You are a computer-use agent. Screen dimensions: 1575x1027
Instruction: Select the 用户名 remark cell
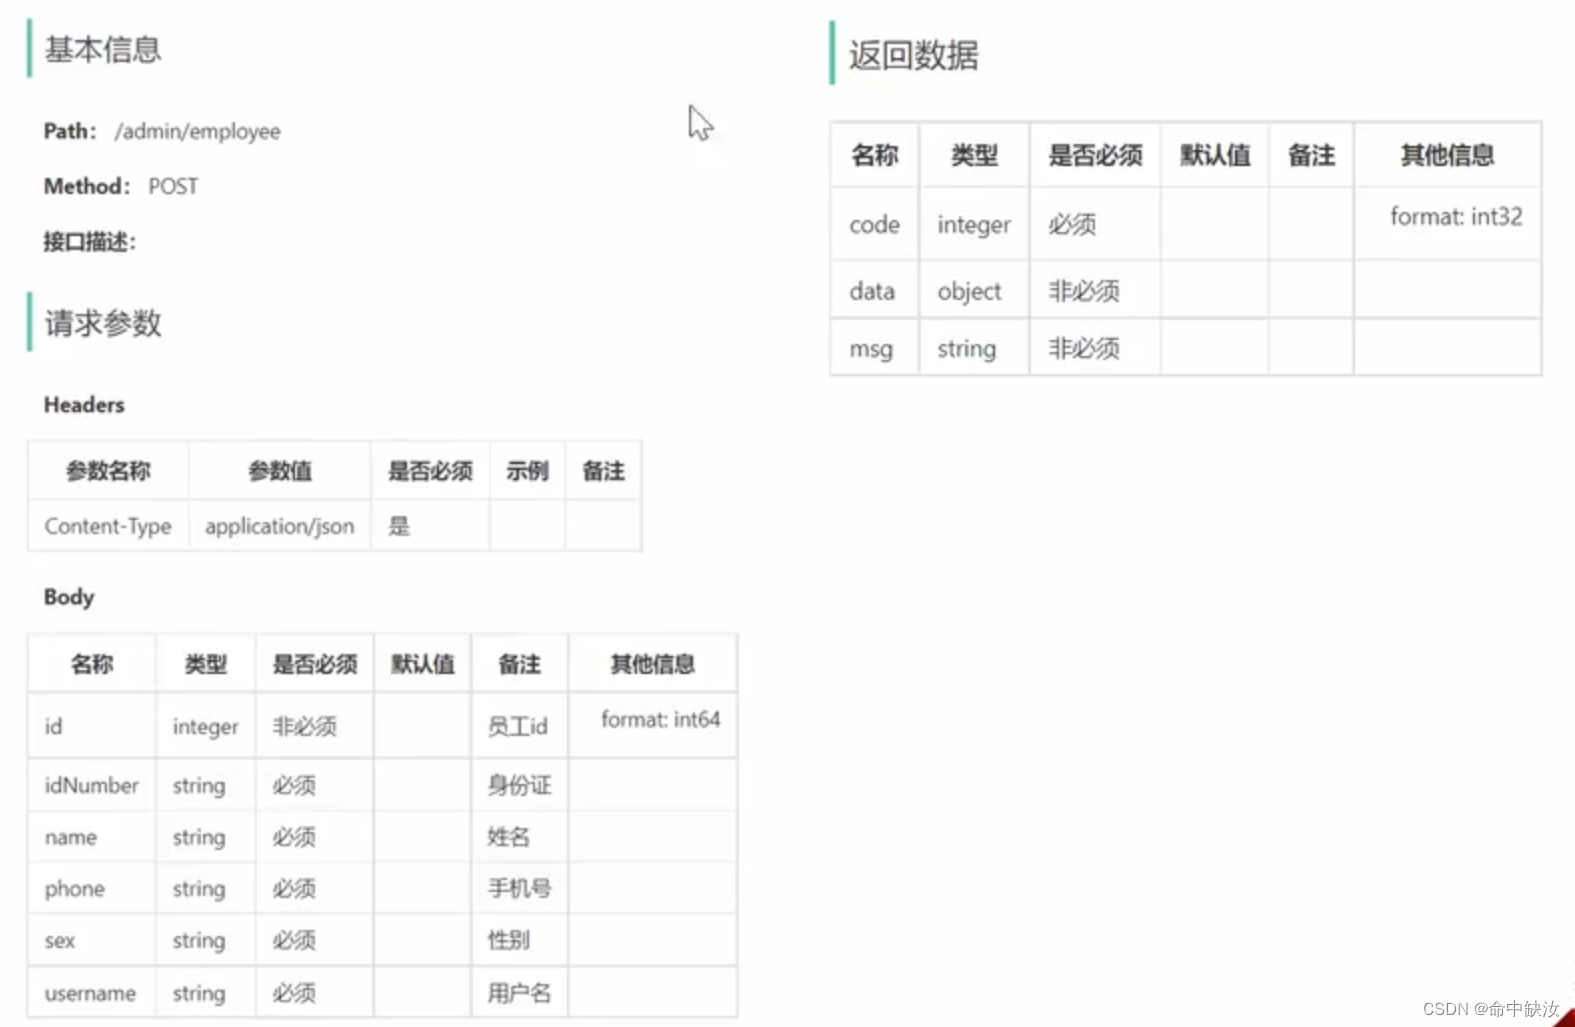[519, 993]
